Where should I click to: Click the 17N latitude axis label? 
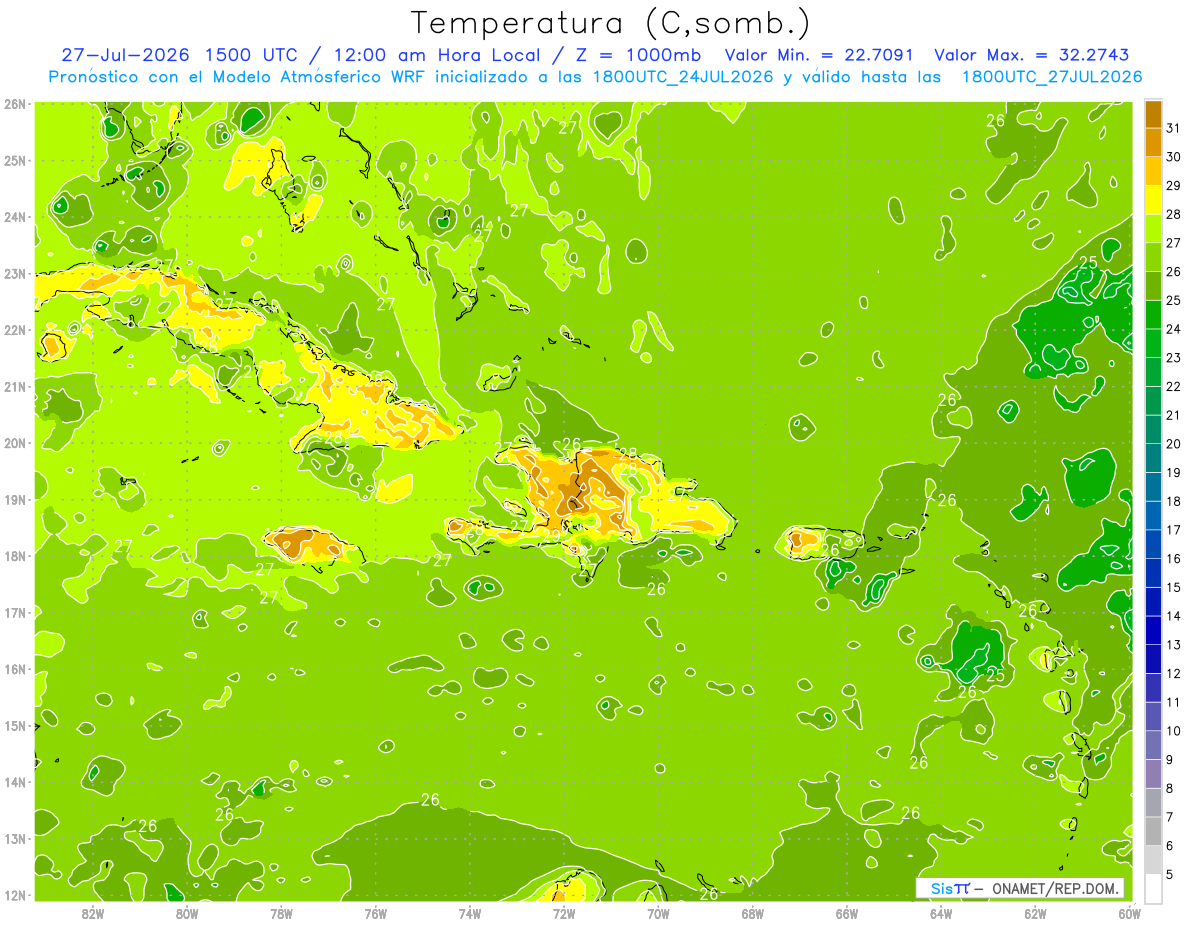tap(14, 612)
